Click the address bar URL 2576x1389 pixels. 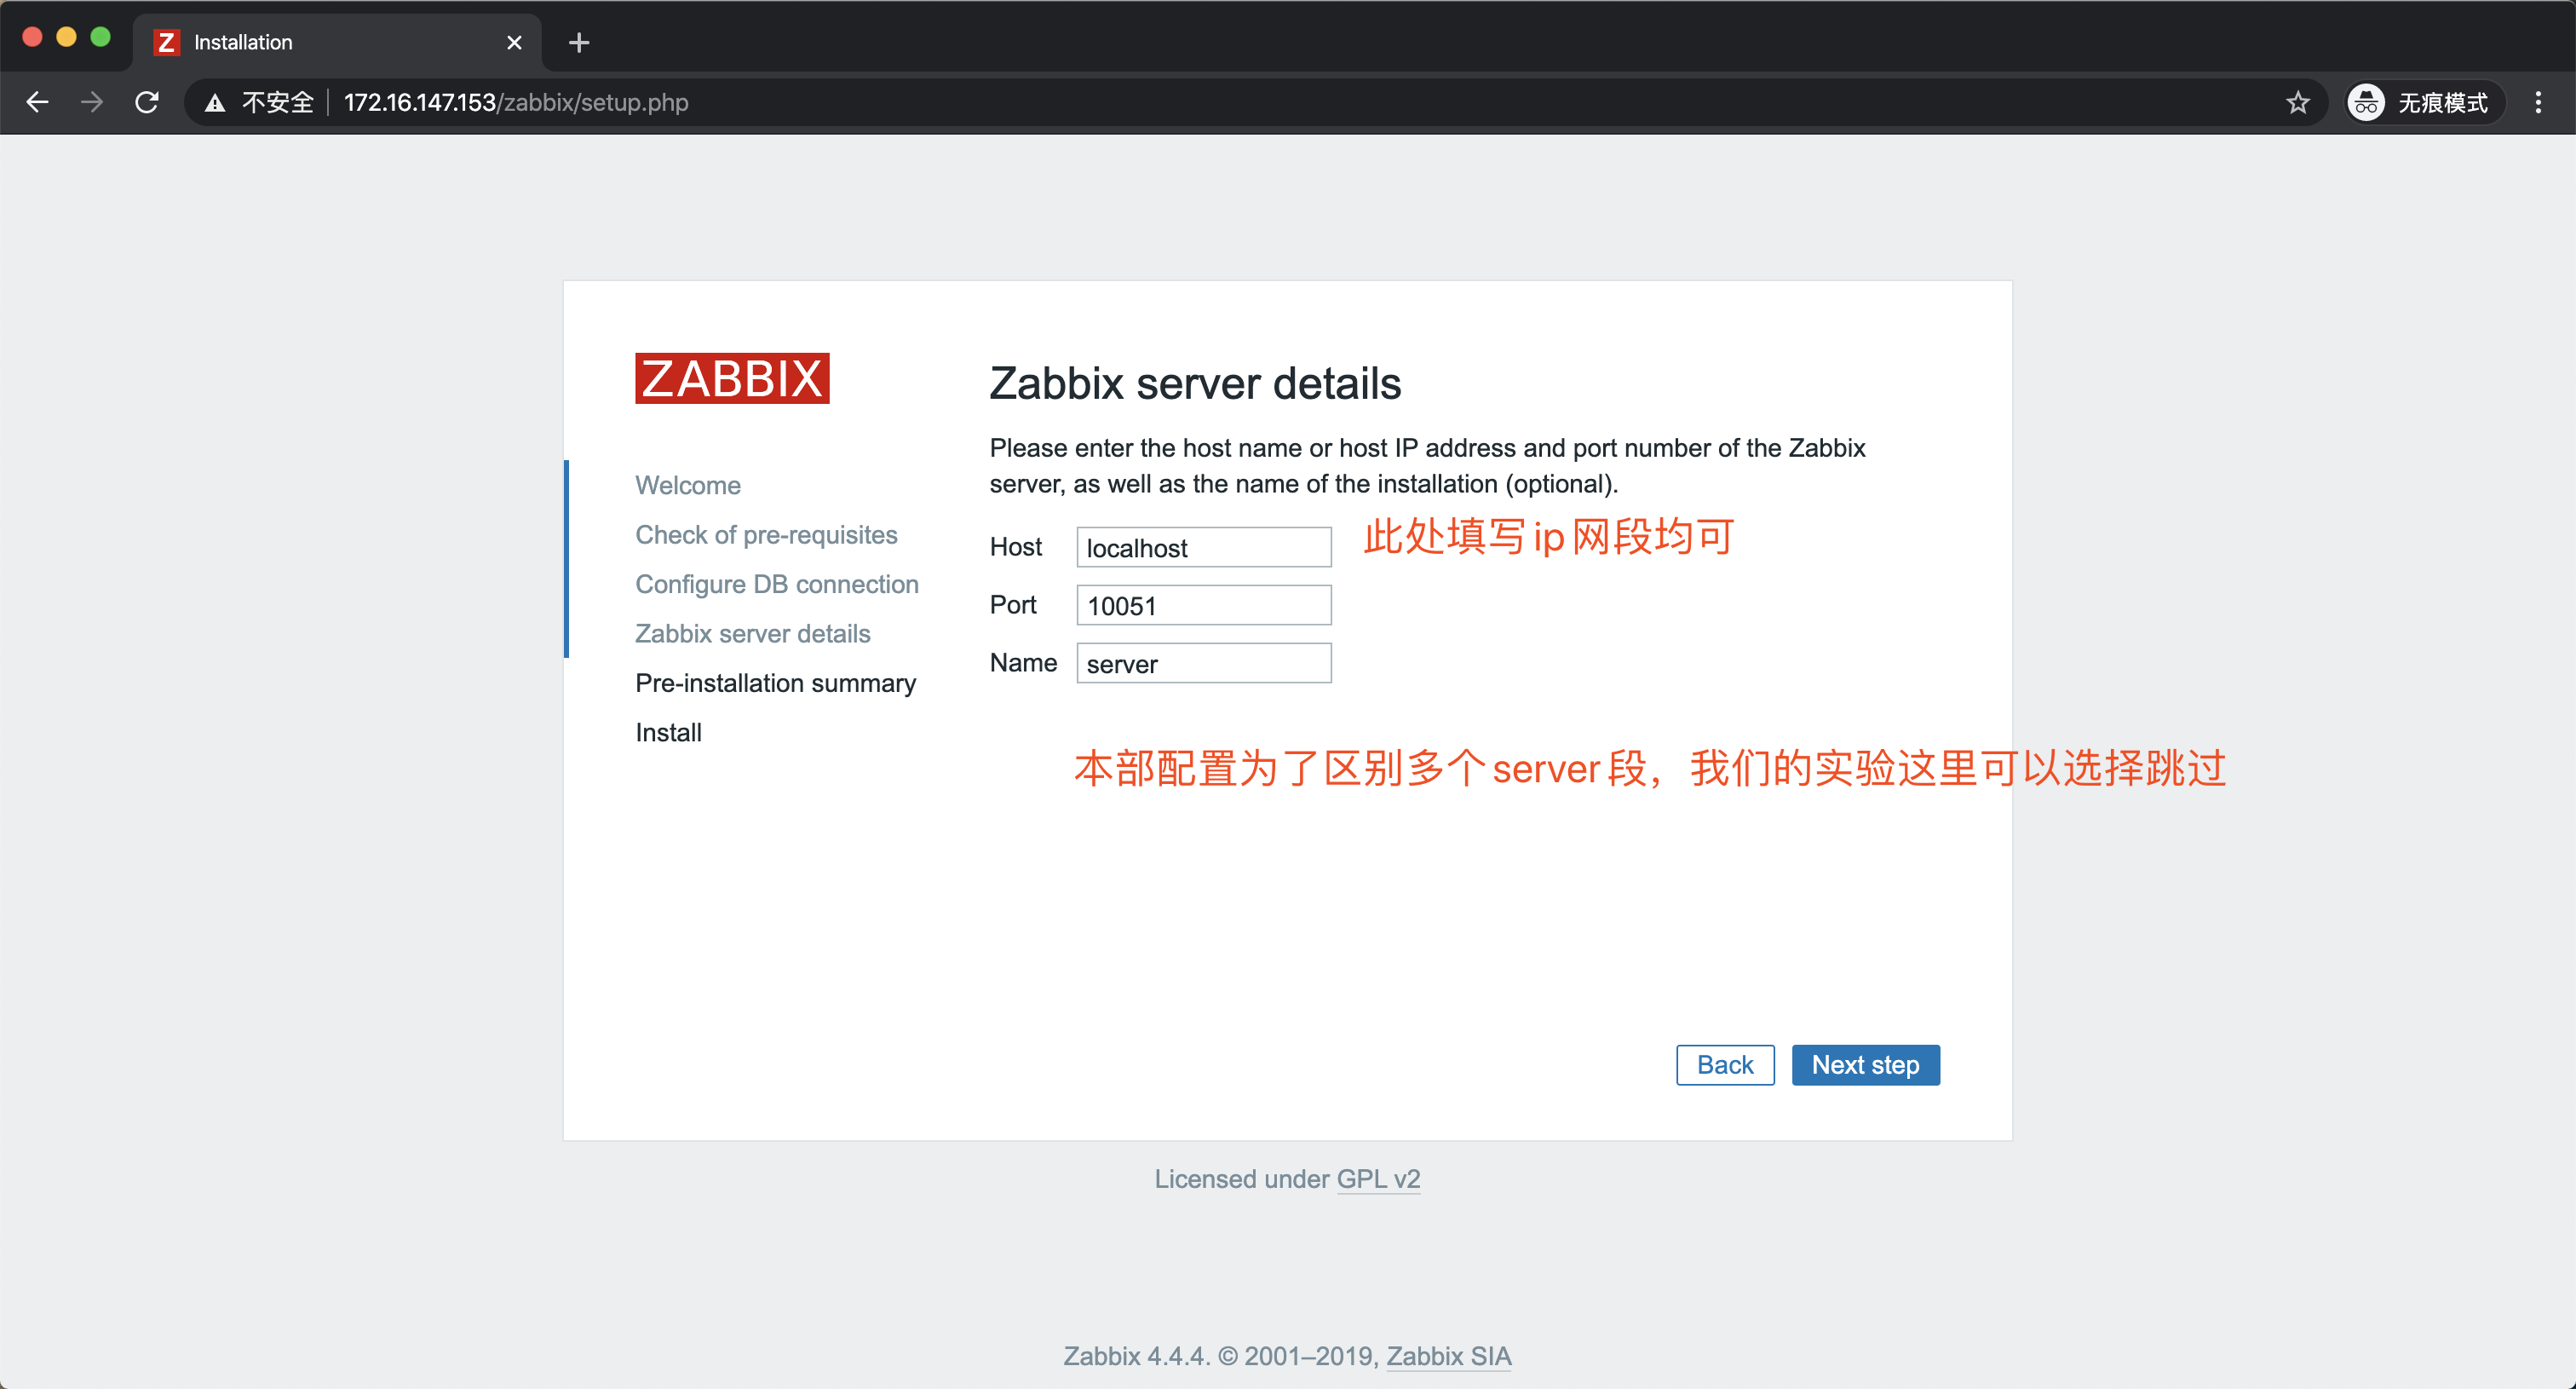click(516, 102)
